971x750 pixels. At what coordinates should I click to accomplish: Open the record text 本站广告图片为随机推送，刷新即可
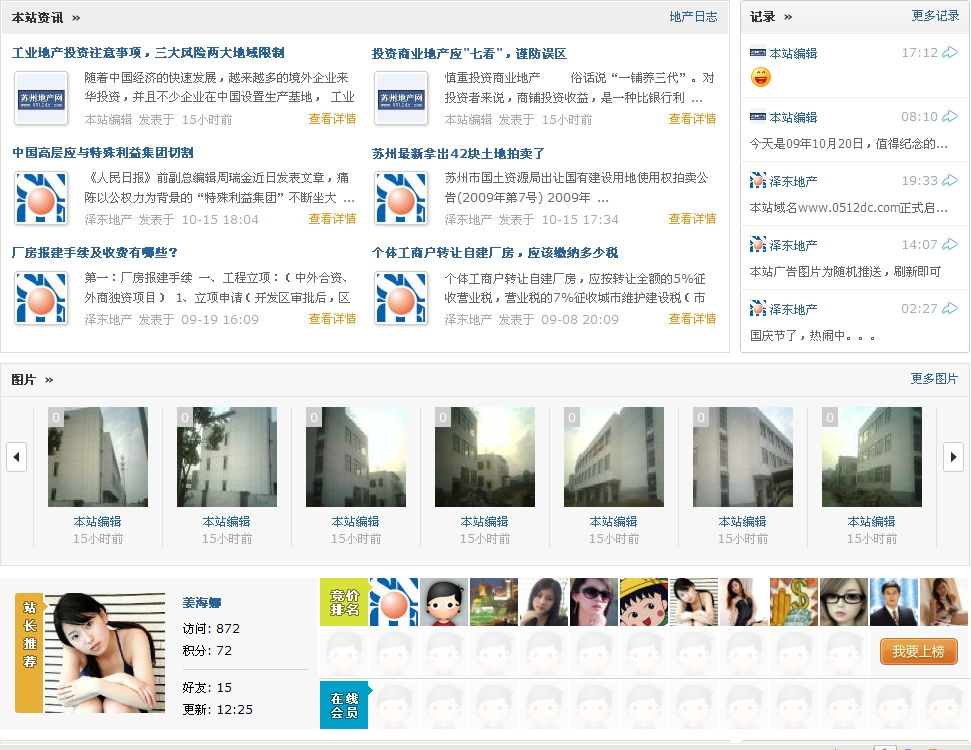pos(845,271)
